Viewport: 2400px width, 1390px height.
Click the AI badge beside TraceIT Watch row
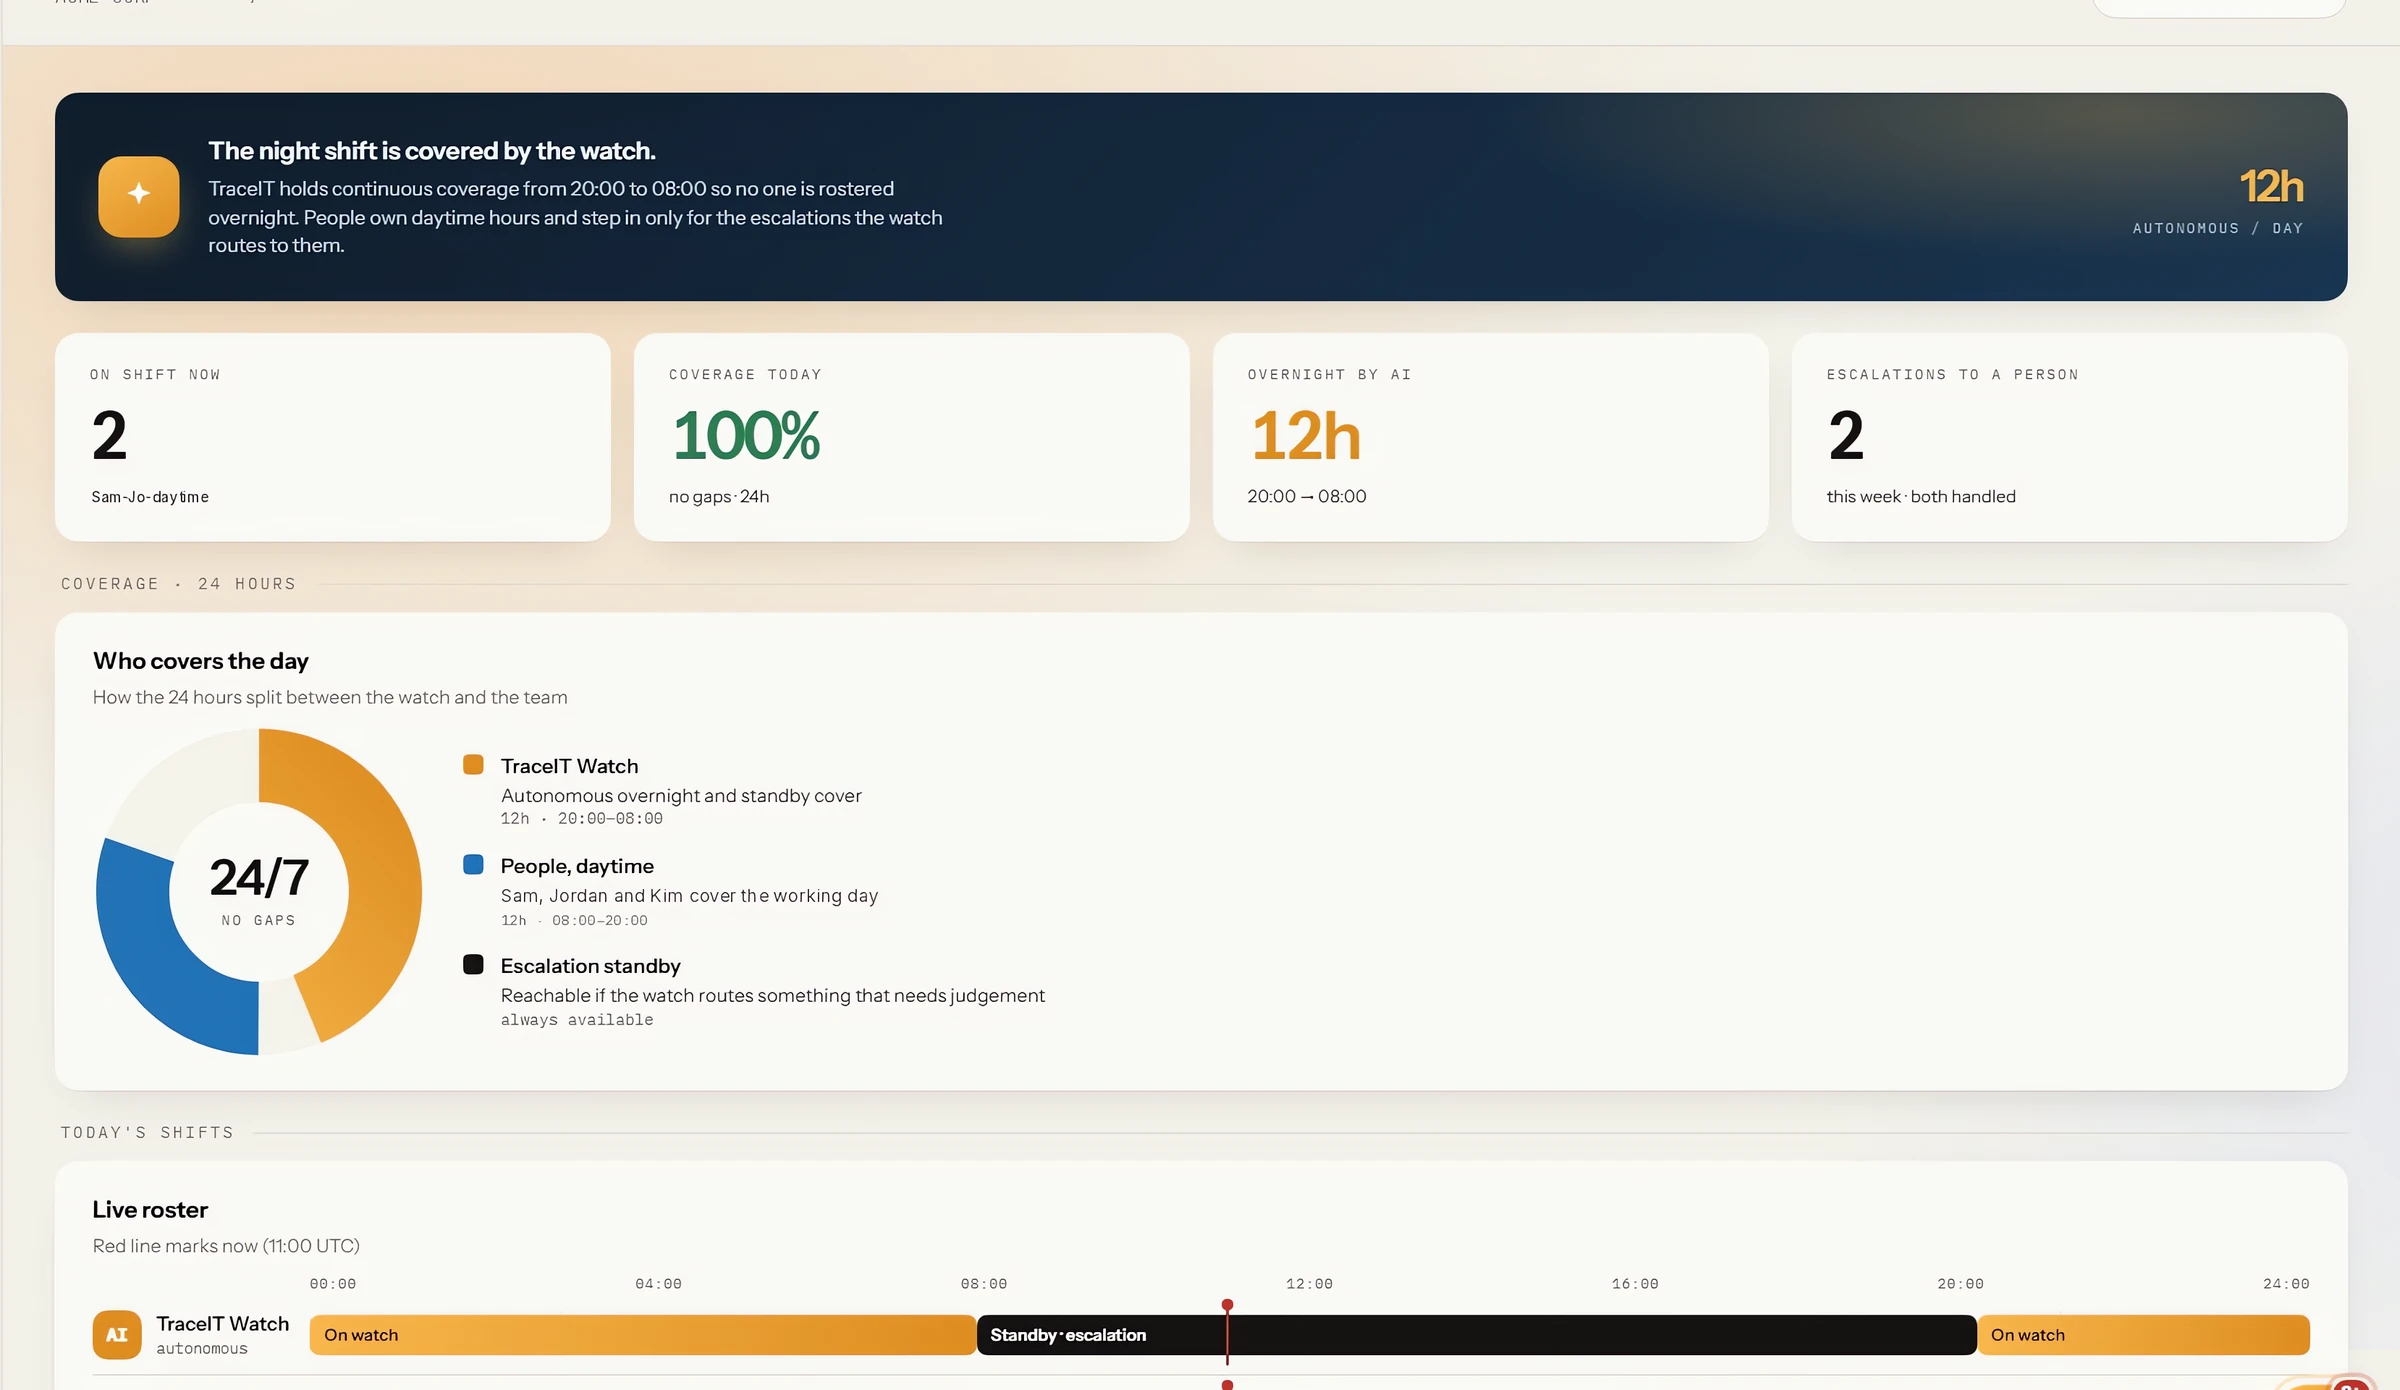coord(117,1334)
